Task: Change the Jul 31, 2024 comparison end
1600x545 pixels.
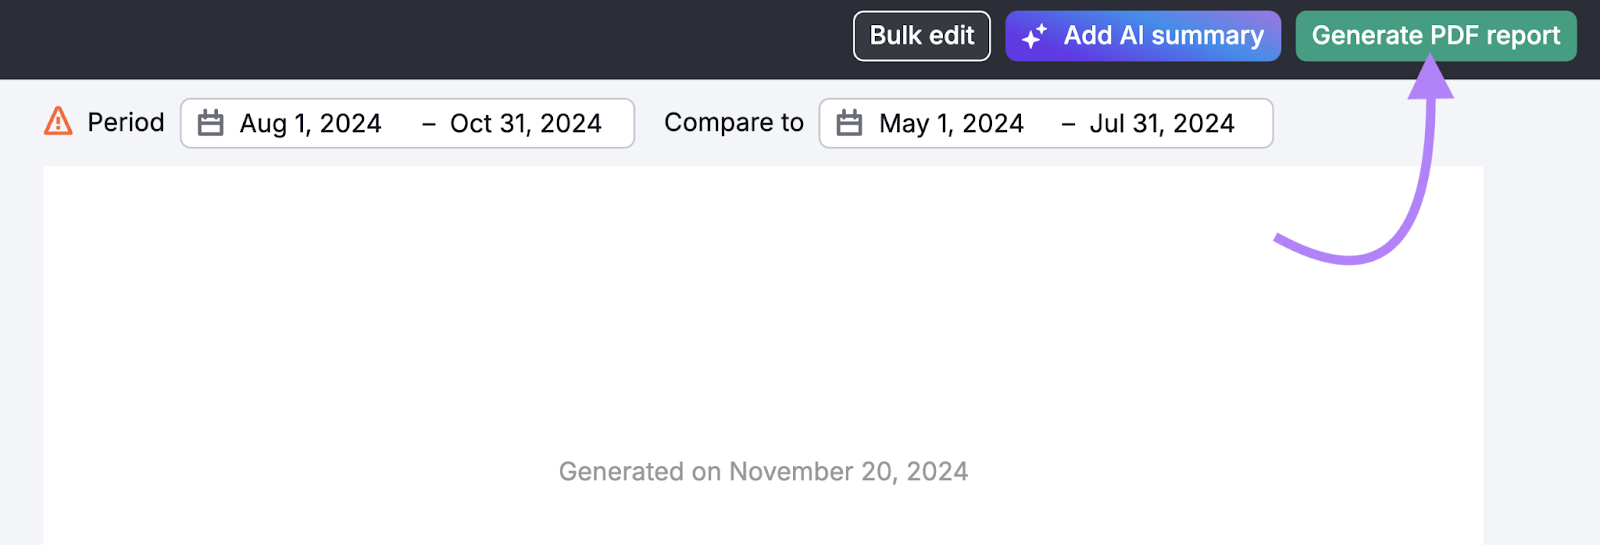Action: pos(1162,123)
